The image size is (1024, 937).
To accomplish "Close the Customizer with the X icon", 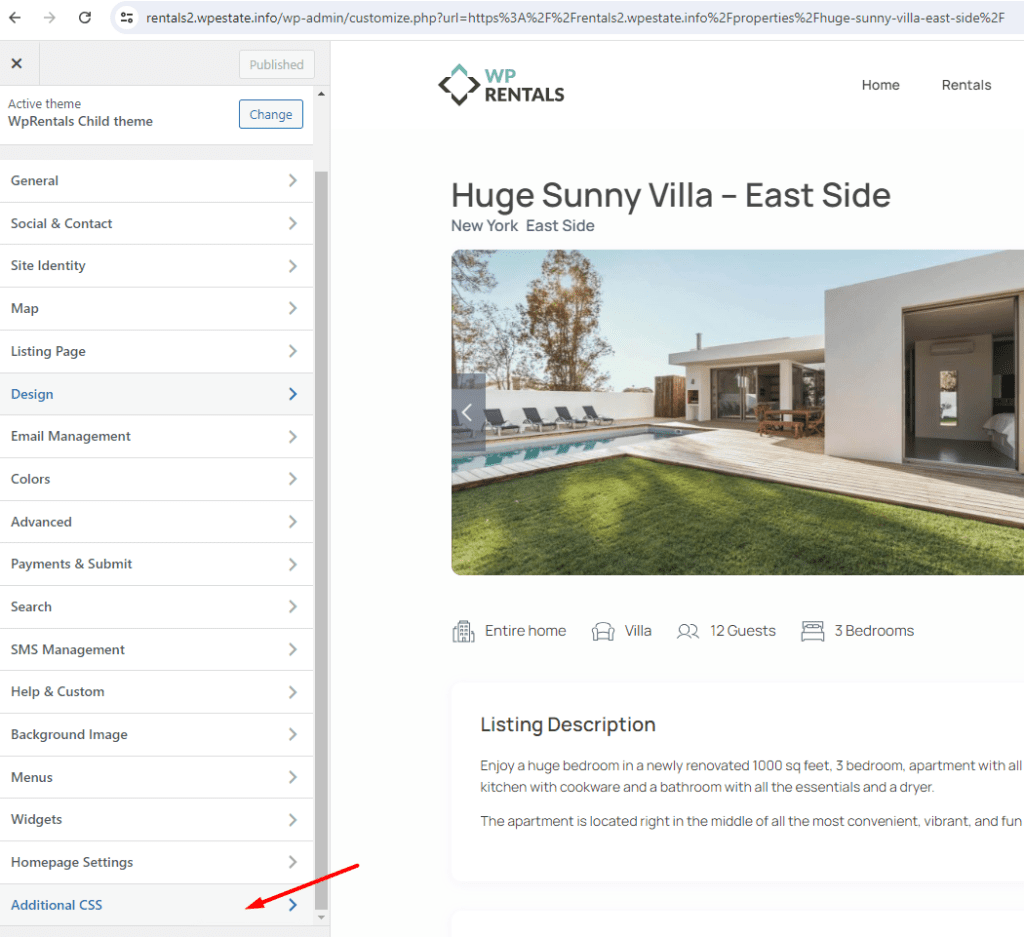I will 17,63.
